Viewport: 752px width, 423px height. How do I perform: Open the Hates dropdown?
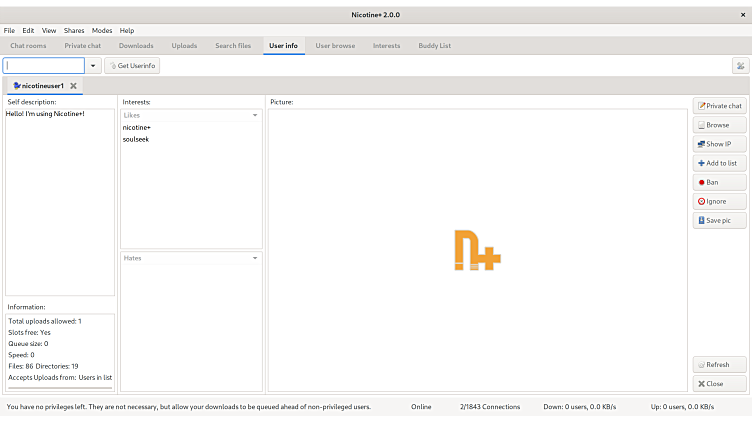point(255,258)
